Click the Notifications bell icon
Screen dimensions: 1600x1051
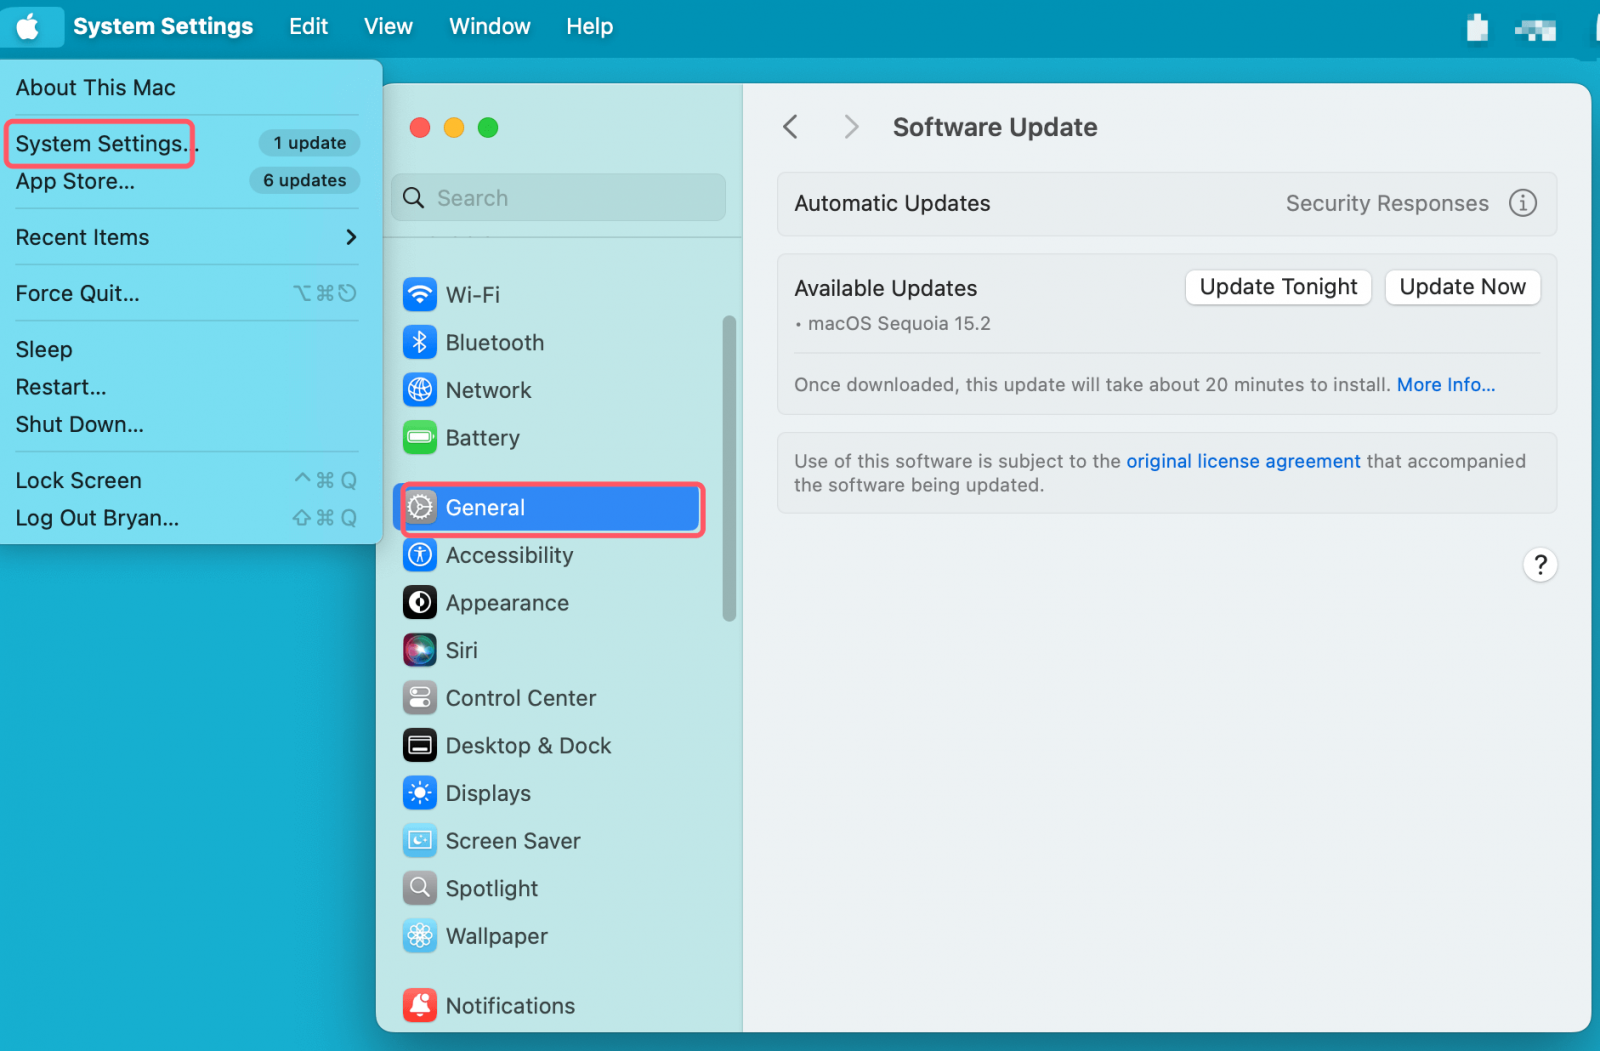click(x=420, y=1005)
